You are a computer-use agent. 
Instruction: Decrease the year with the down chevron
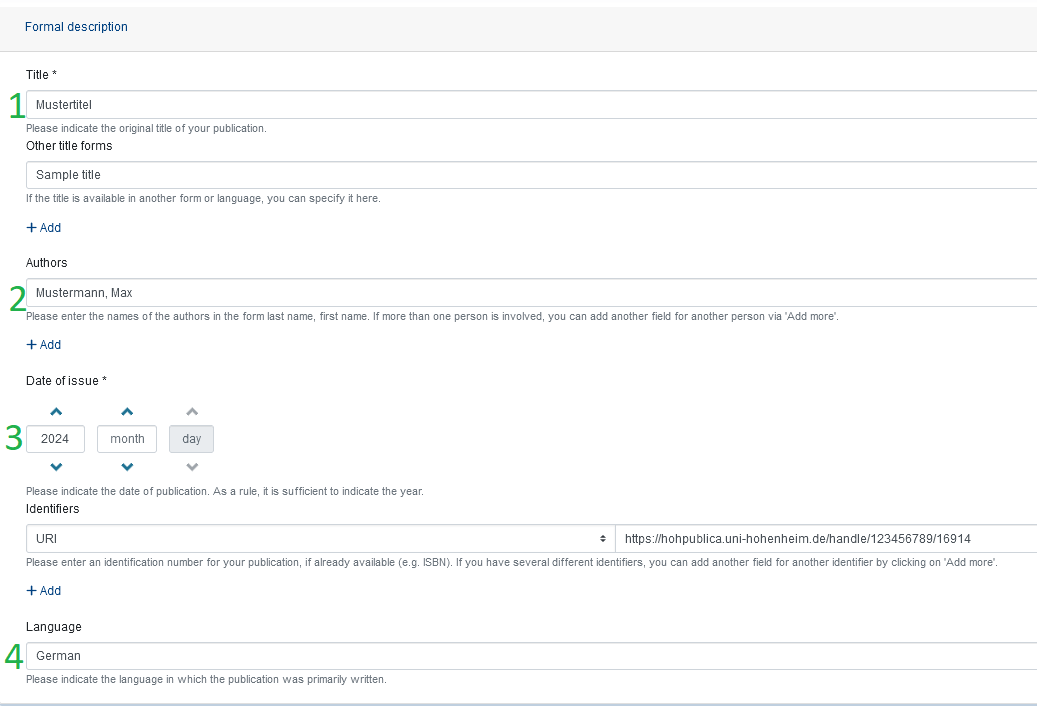[56, 467]
